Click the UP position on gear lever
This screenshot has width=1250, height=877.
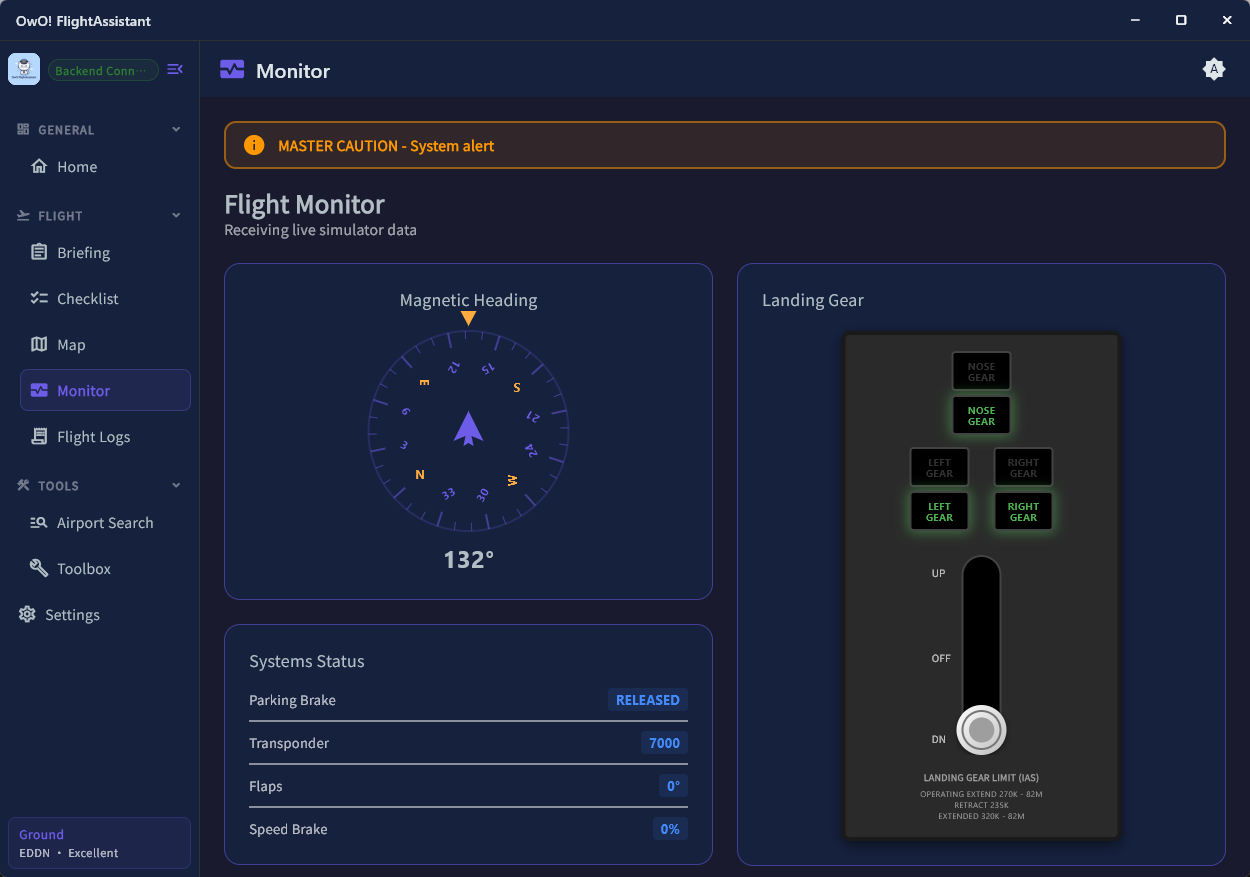938,573
